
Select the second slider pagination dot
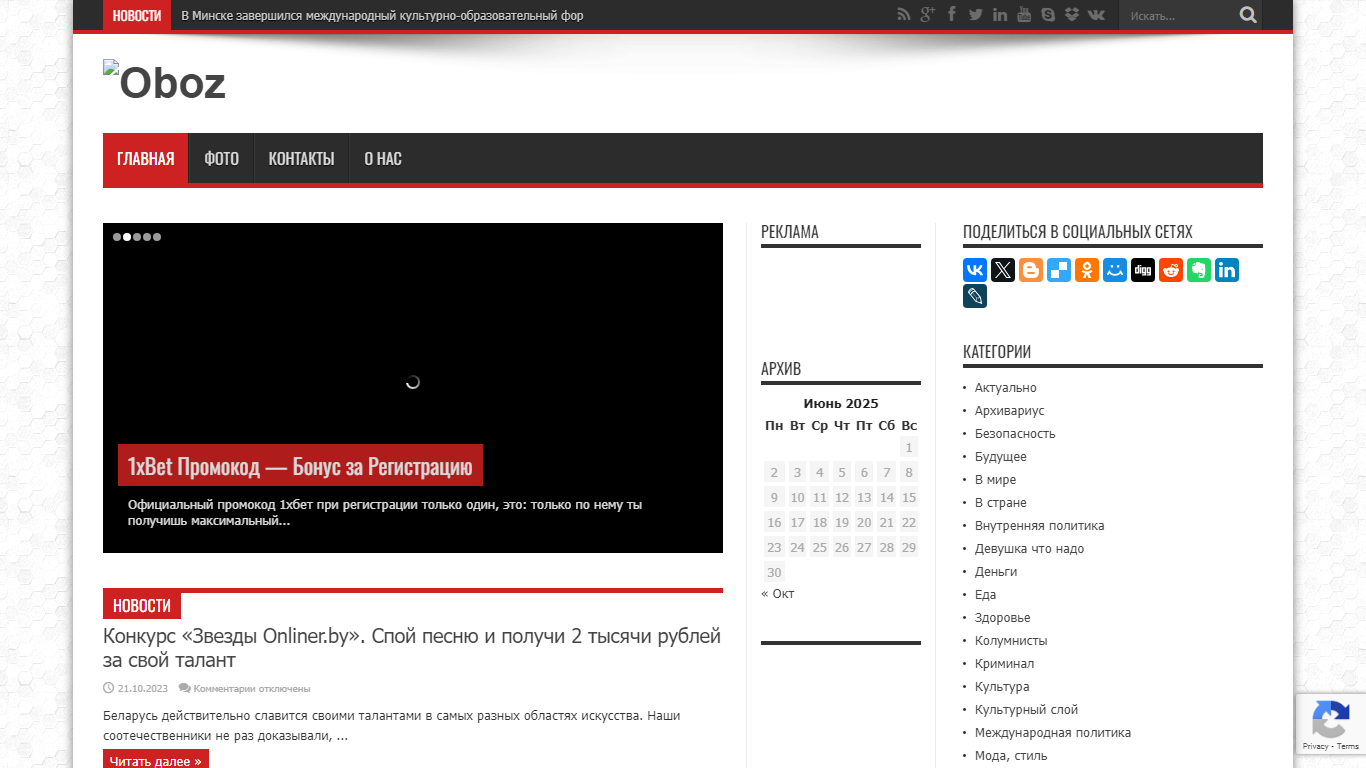(x=127, y=237)
